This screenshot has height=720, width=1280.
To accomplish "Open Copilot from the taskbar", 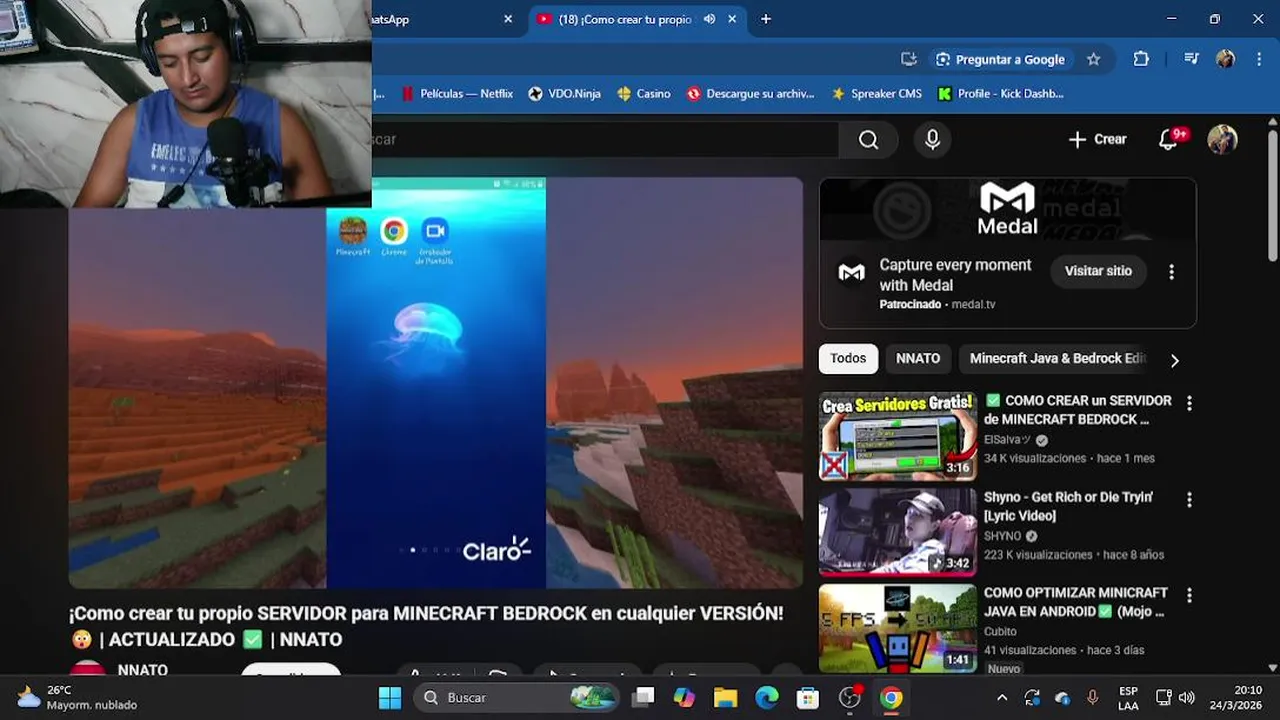I will [x=684, y=697].
